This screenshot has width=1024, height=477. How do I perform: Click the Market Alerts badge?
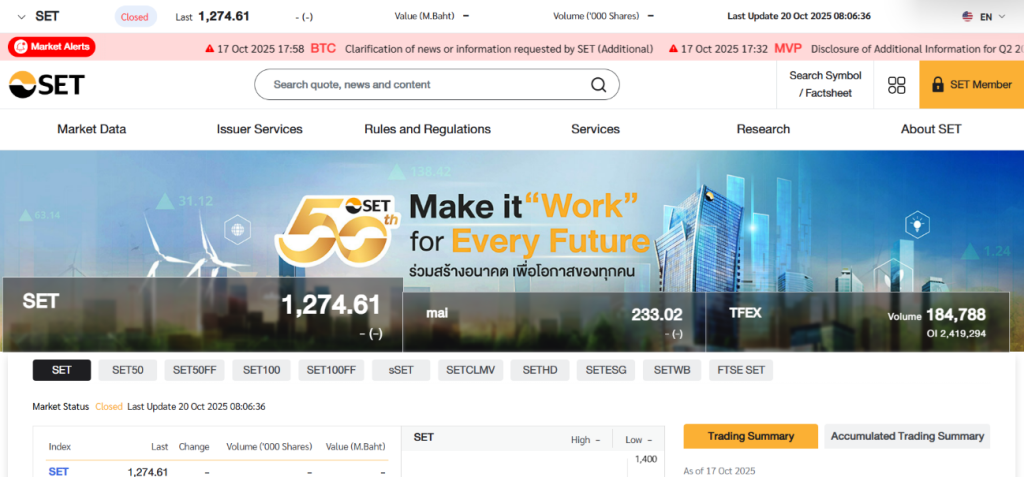(x=52, y=47)
